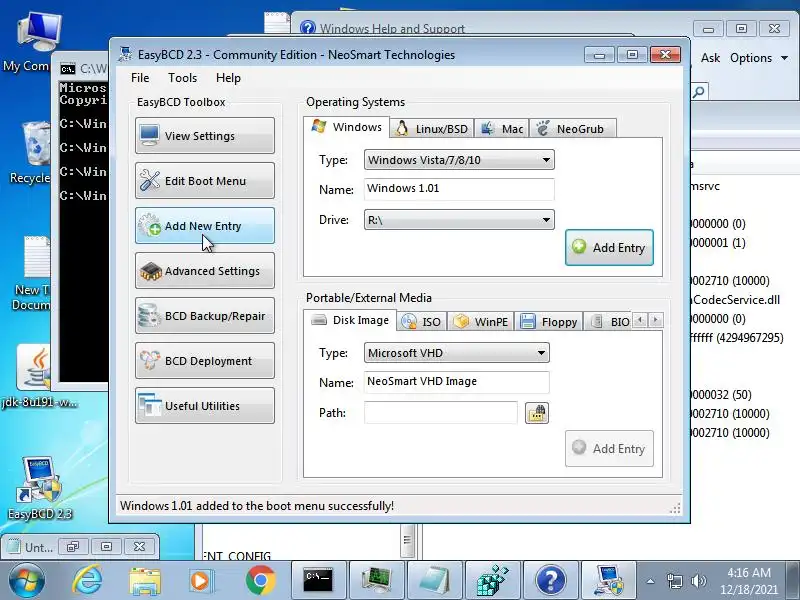Switch to the NeoGrub tab

(x=572, y=129)
